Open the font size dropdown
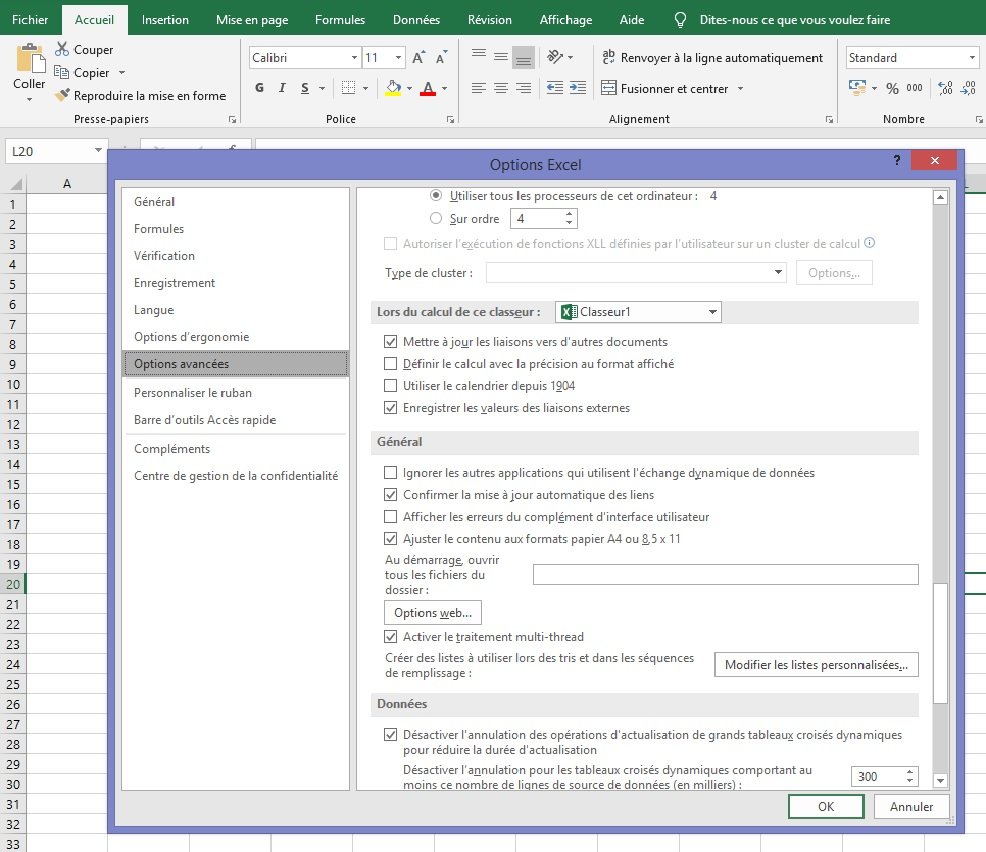The height and width of the screenshot is (852, 986). pyautogui.click(x=398, y=58)
